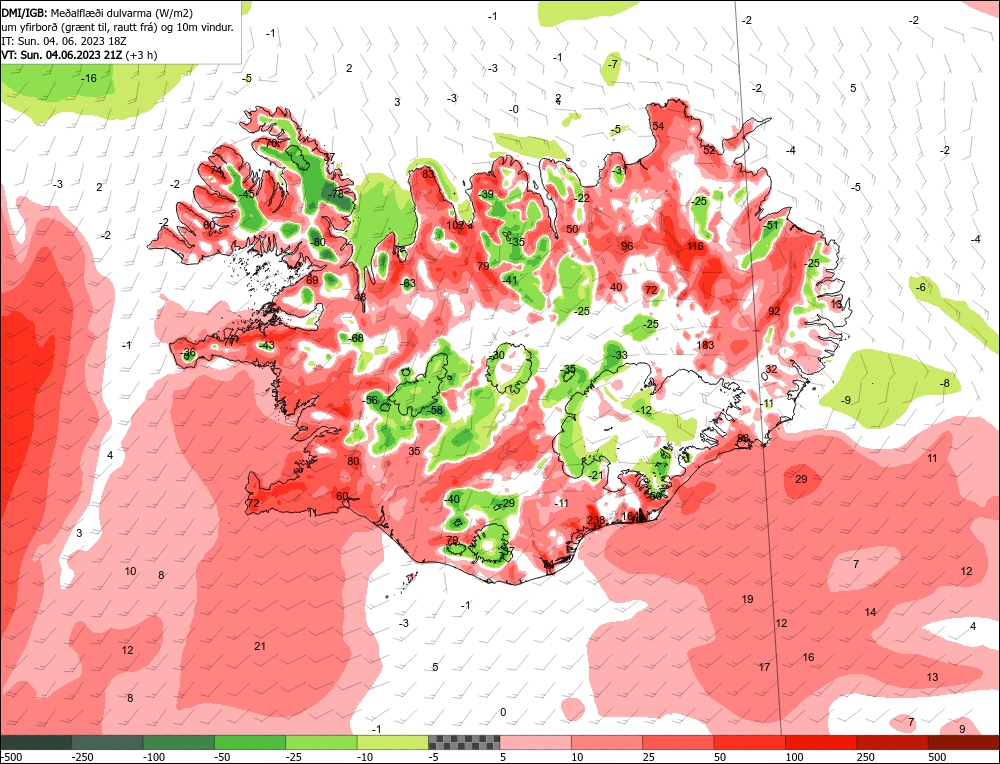Click the dark green -500 to -250 legend swatch
This screenshot has height=764, width=1000.
pyautogui.click(x=36, y=742)
